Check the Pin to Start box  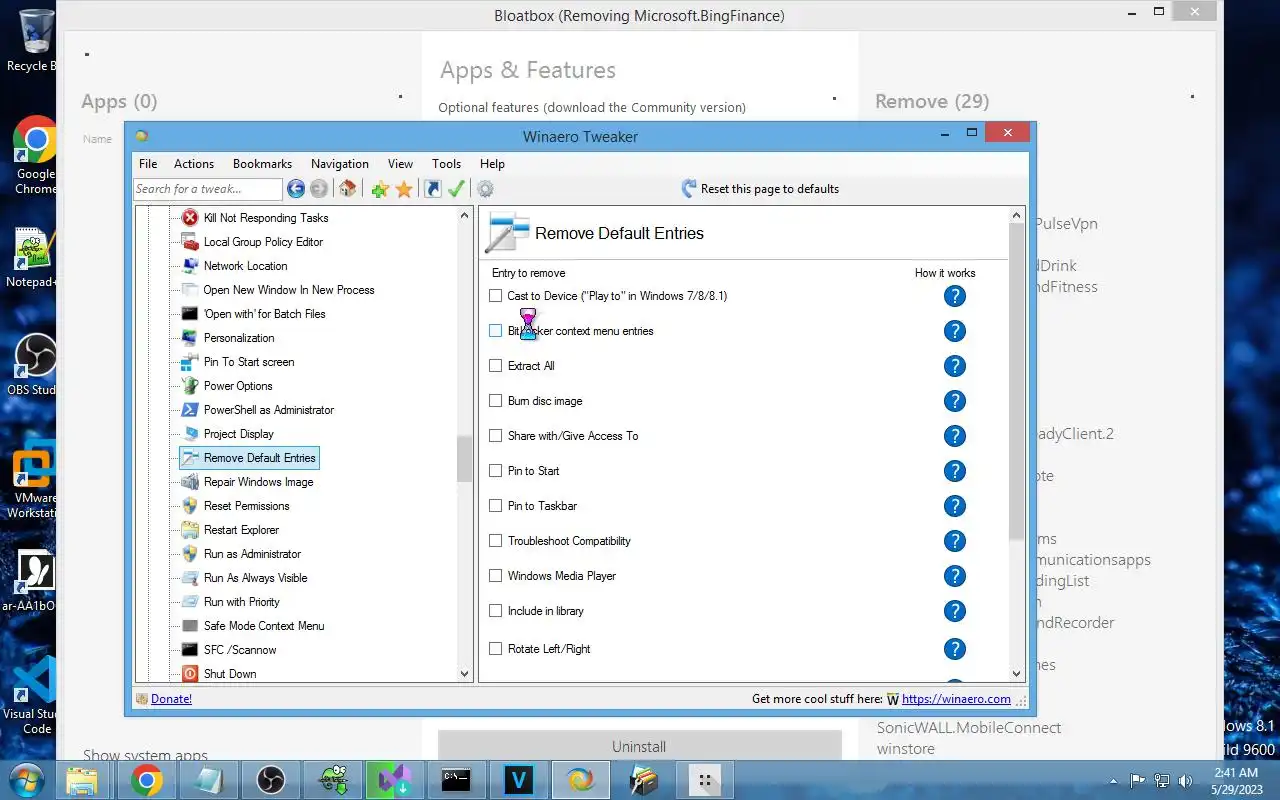click(x=495, y=471)
